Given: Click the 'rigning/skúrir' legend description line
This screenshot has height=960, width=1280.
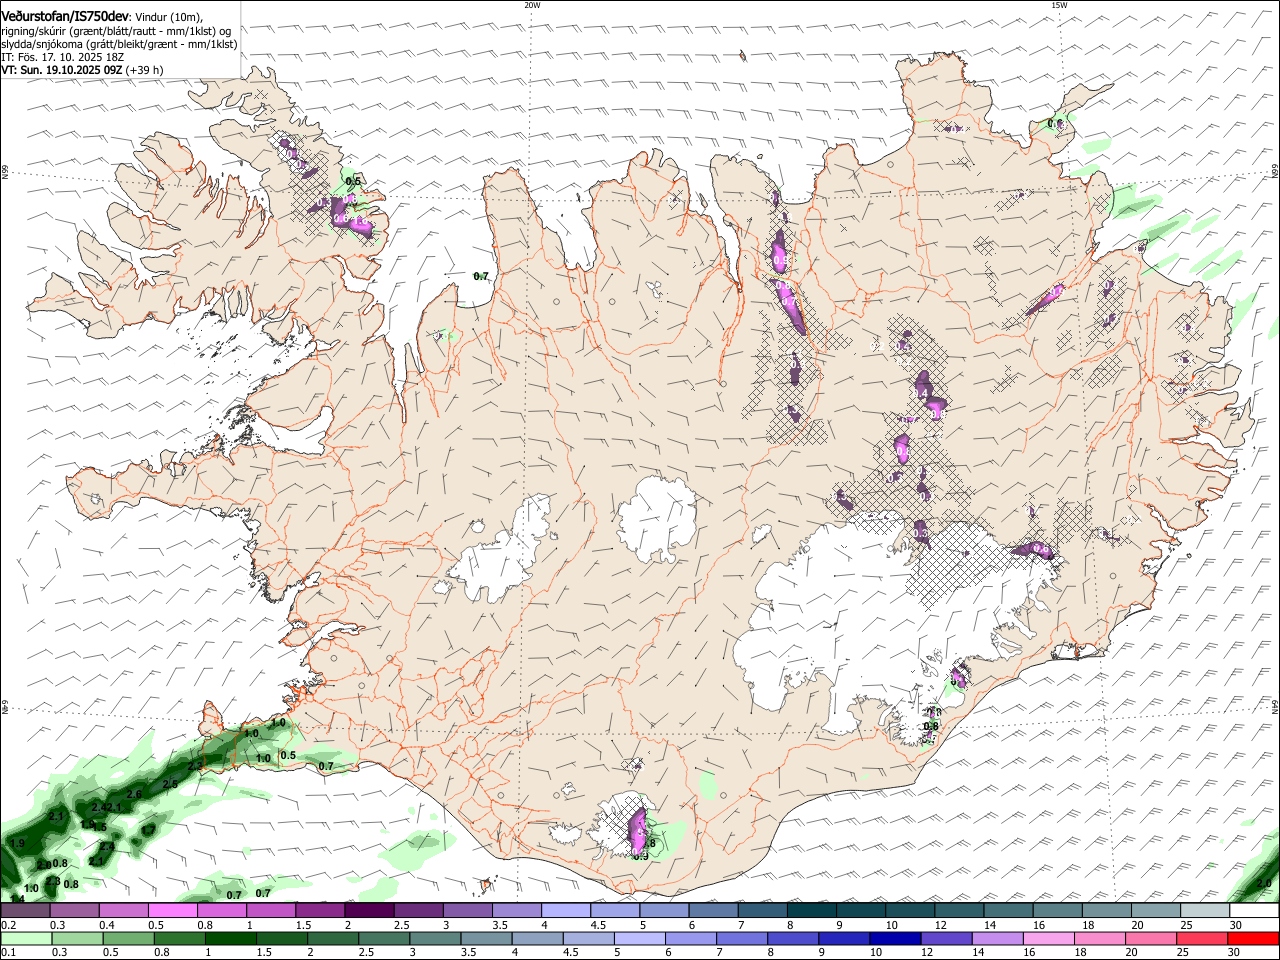Looking at the screenshot, I should click(115, 31).
